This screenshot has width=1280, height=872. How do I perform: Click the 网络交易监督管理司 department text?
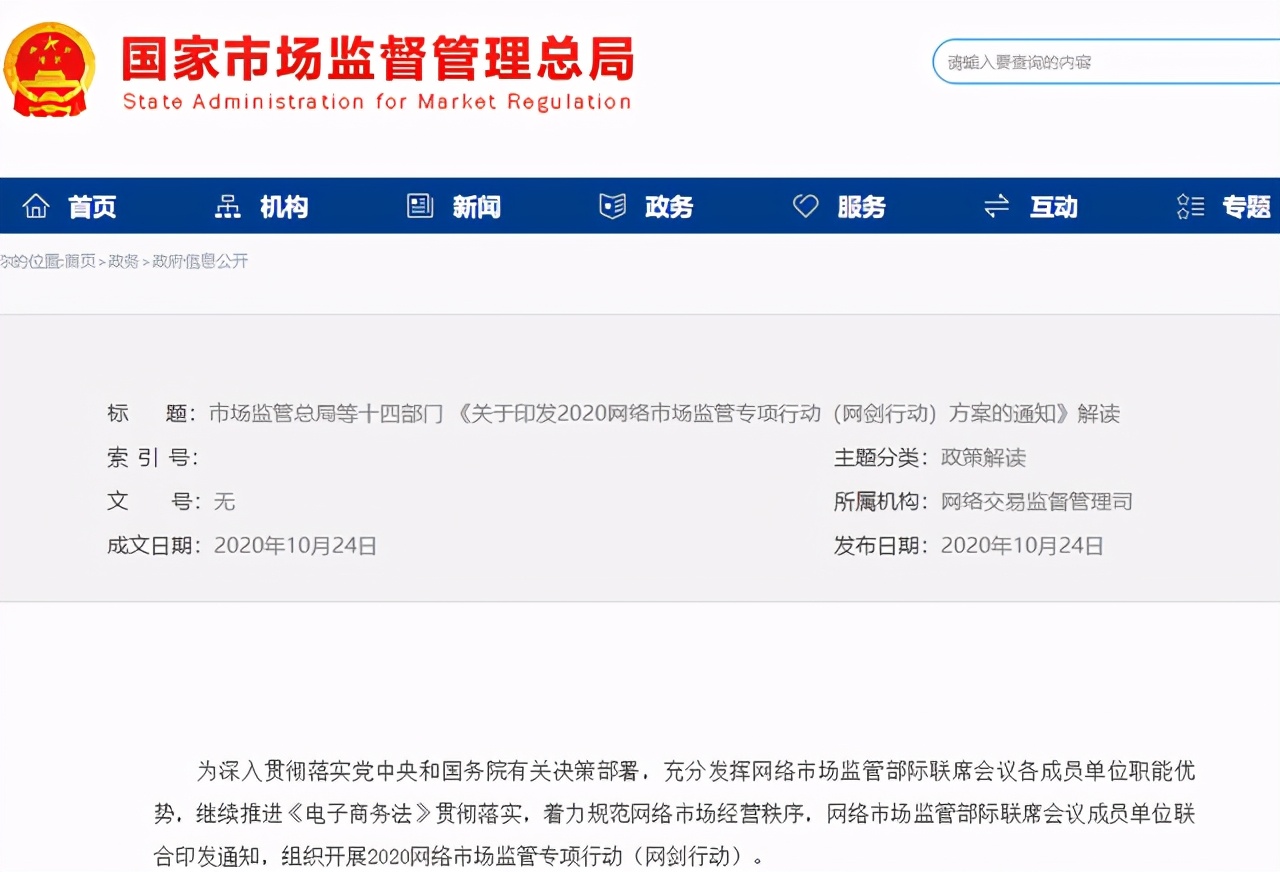tap(1034, 501)
